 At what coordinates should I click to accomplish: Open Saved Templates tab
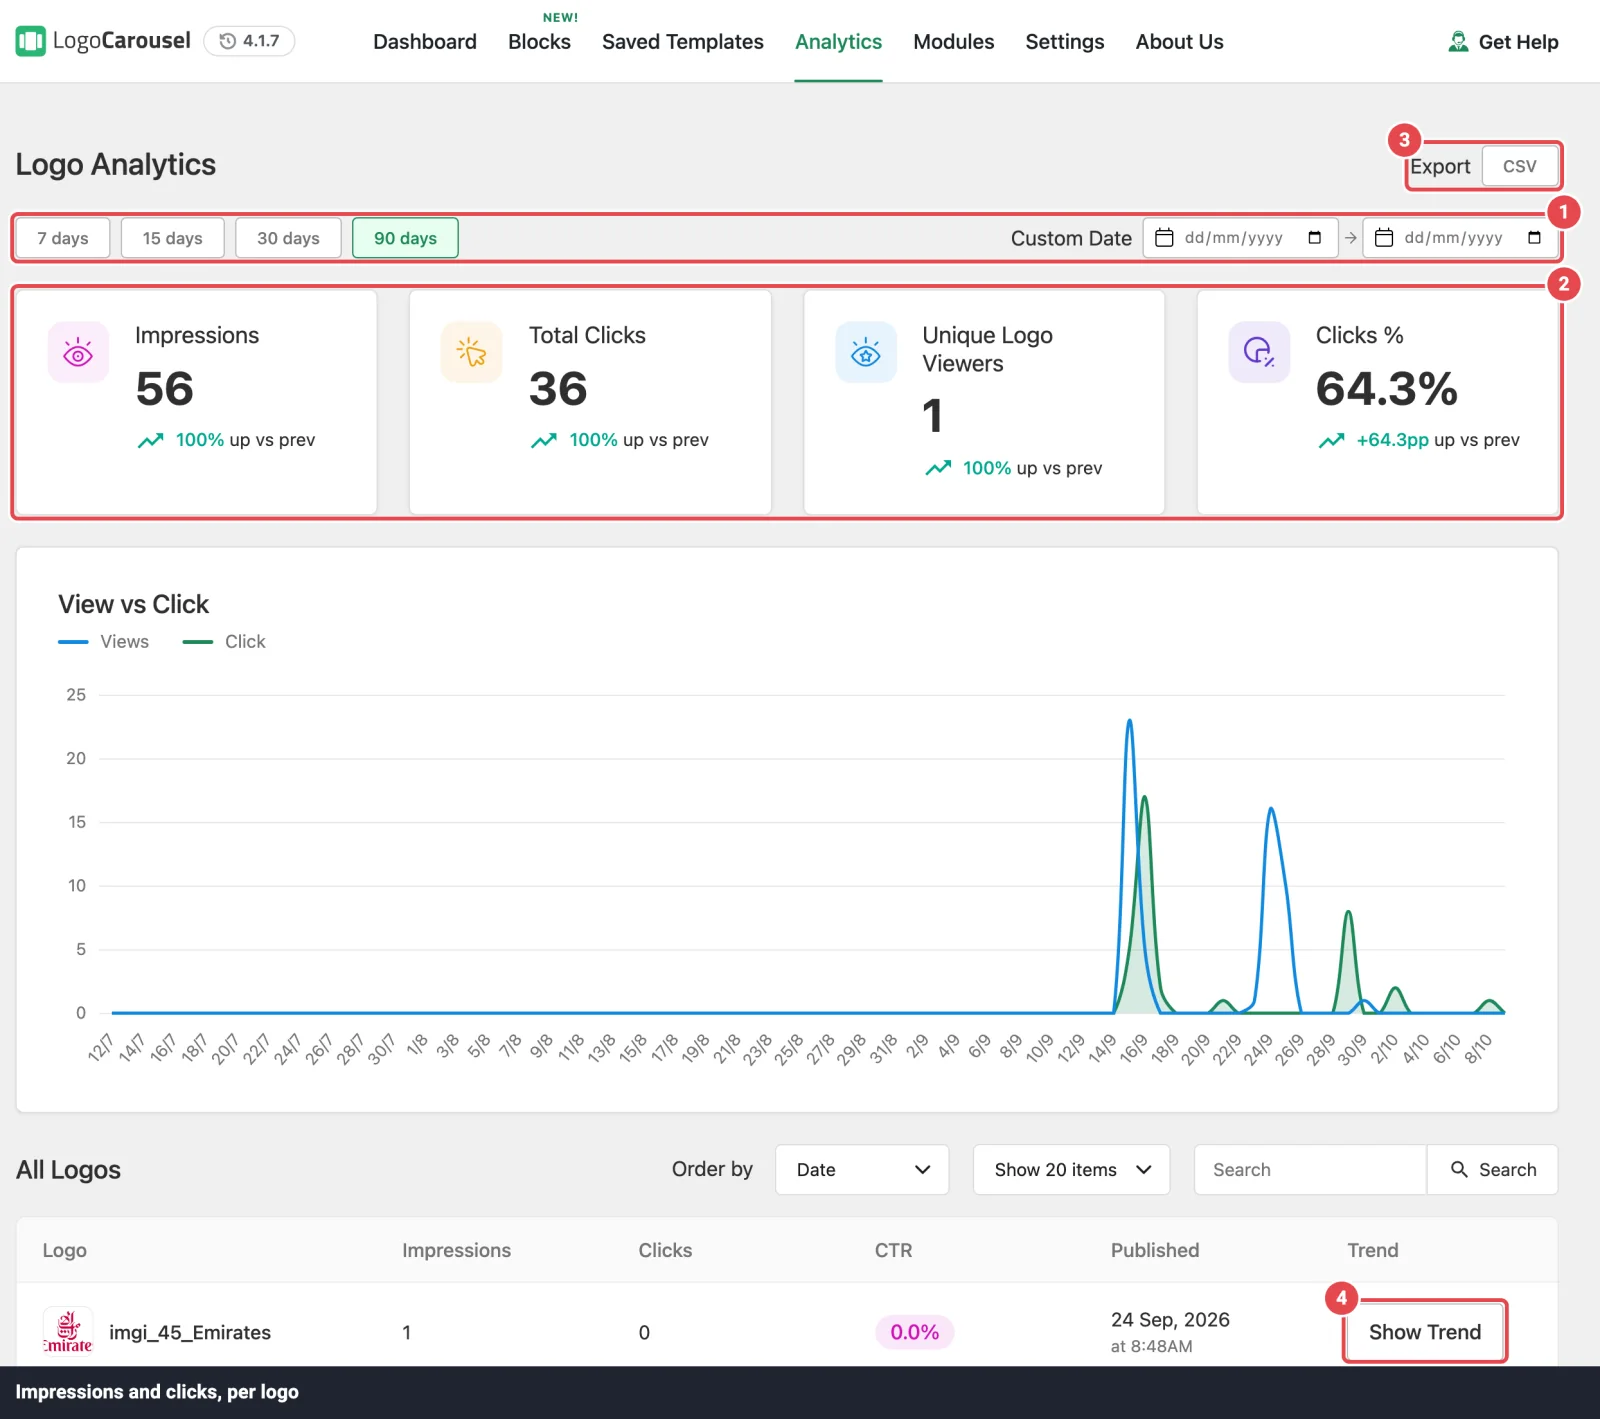click(x=683, y=42)
